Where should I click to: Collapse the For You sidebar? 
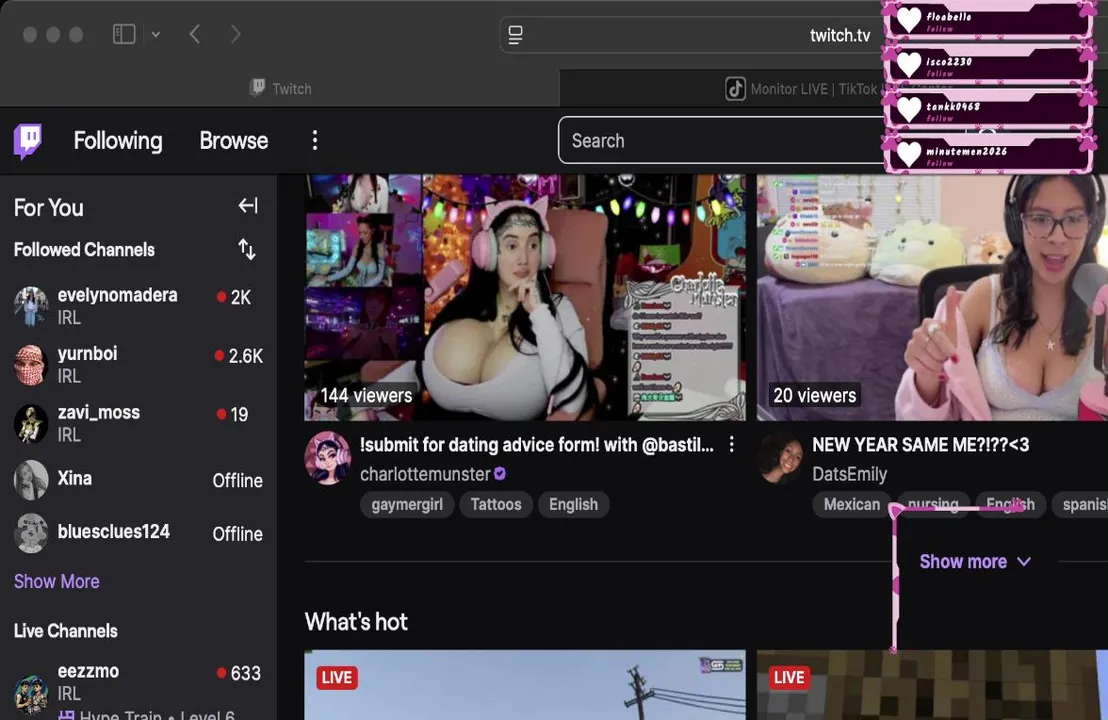pyautogui.click(x=248, y=206)
